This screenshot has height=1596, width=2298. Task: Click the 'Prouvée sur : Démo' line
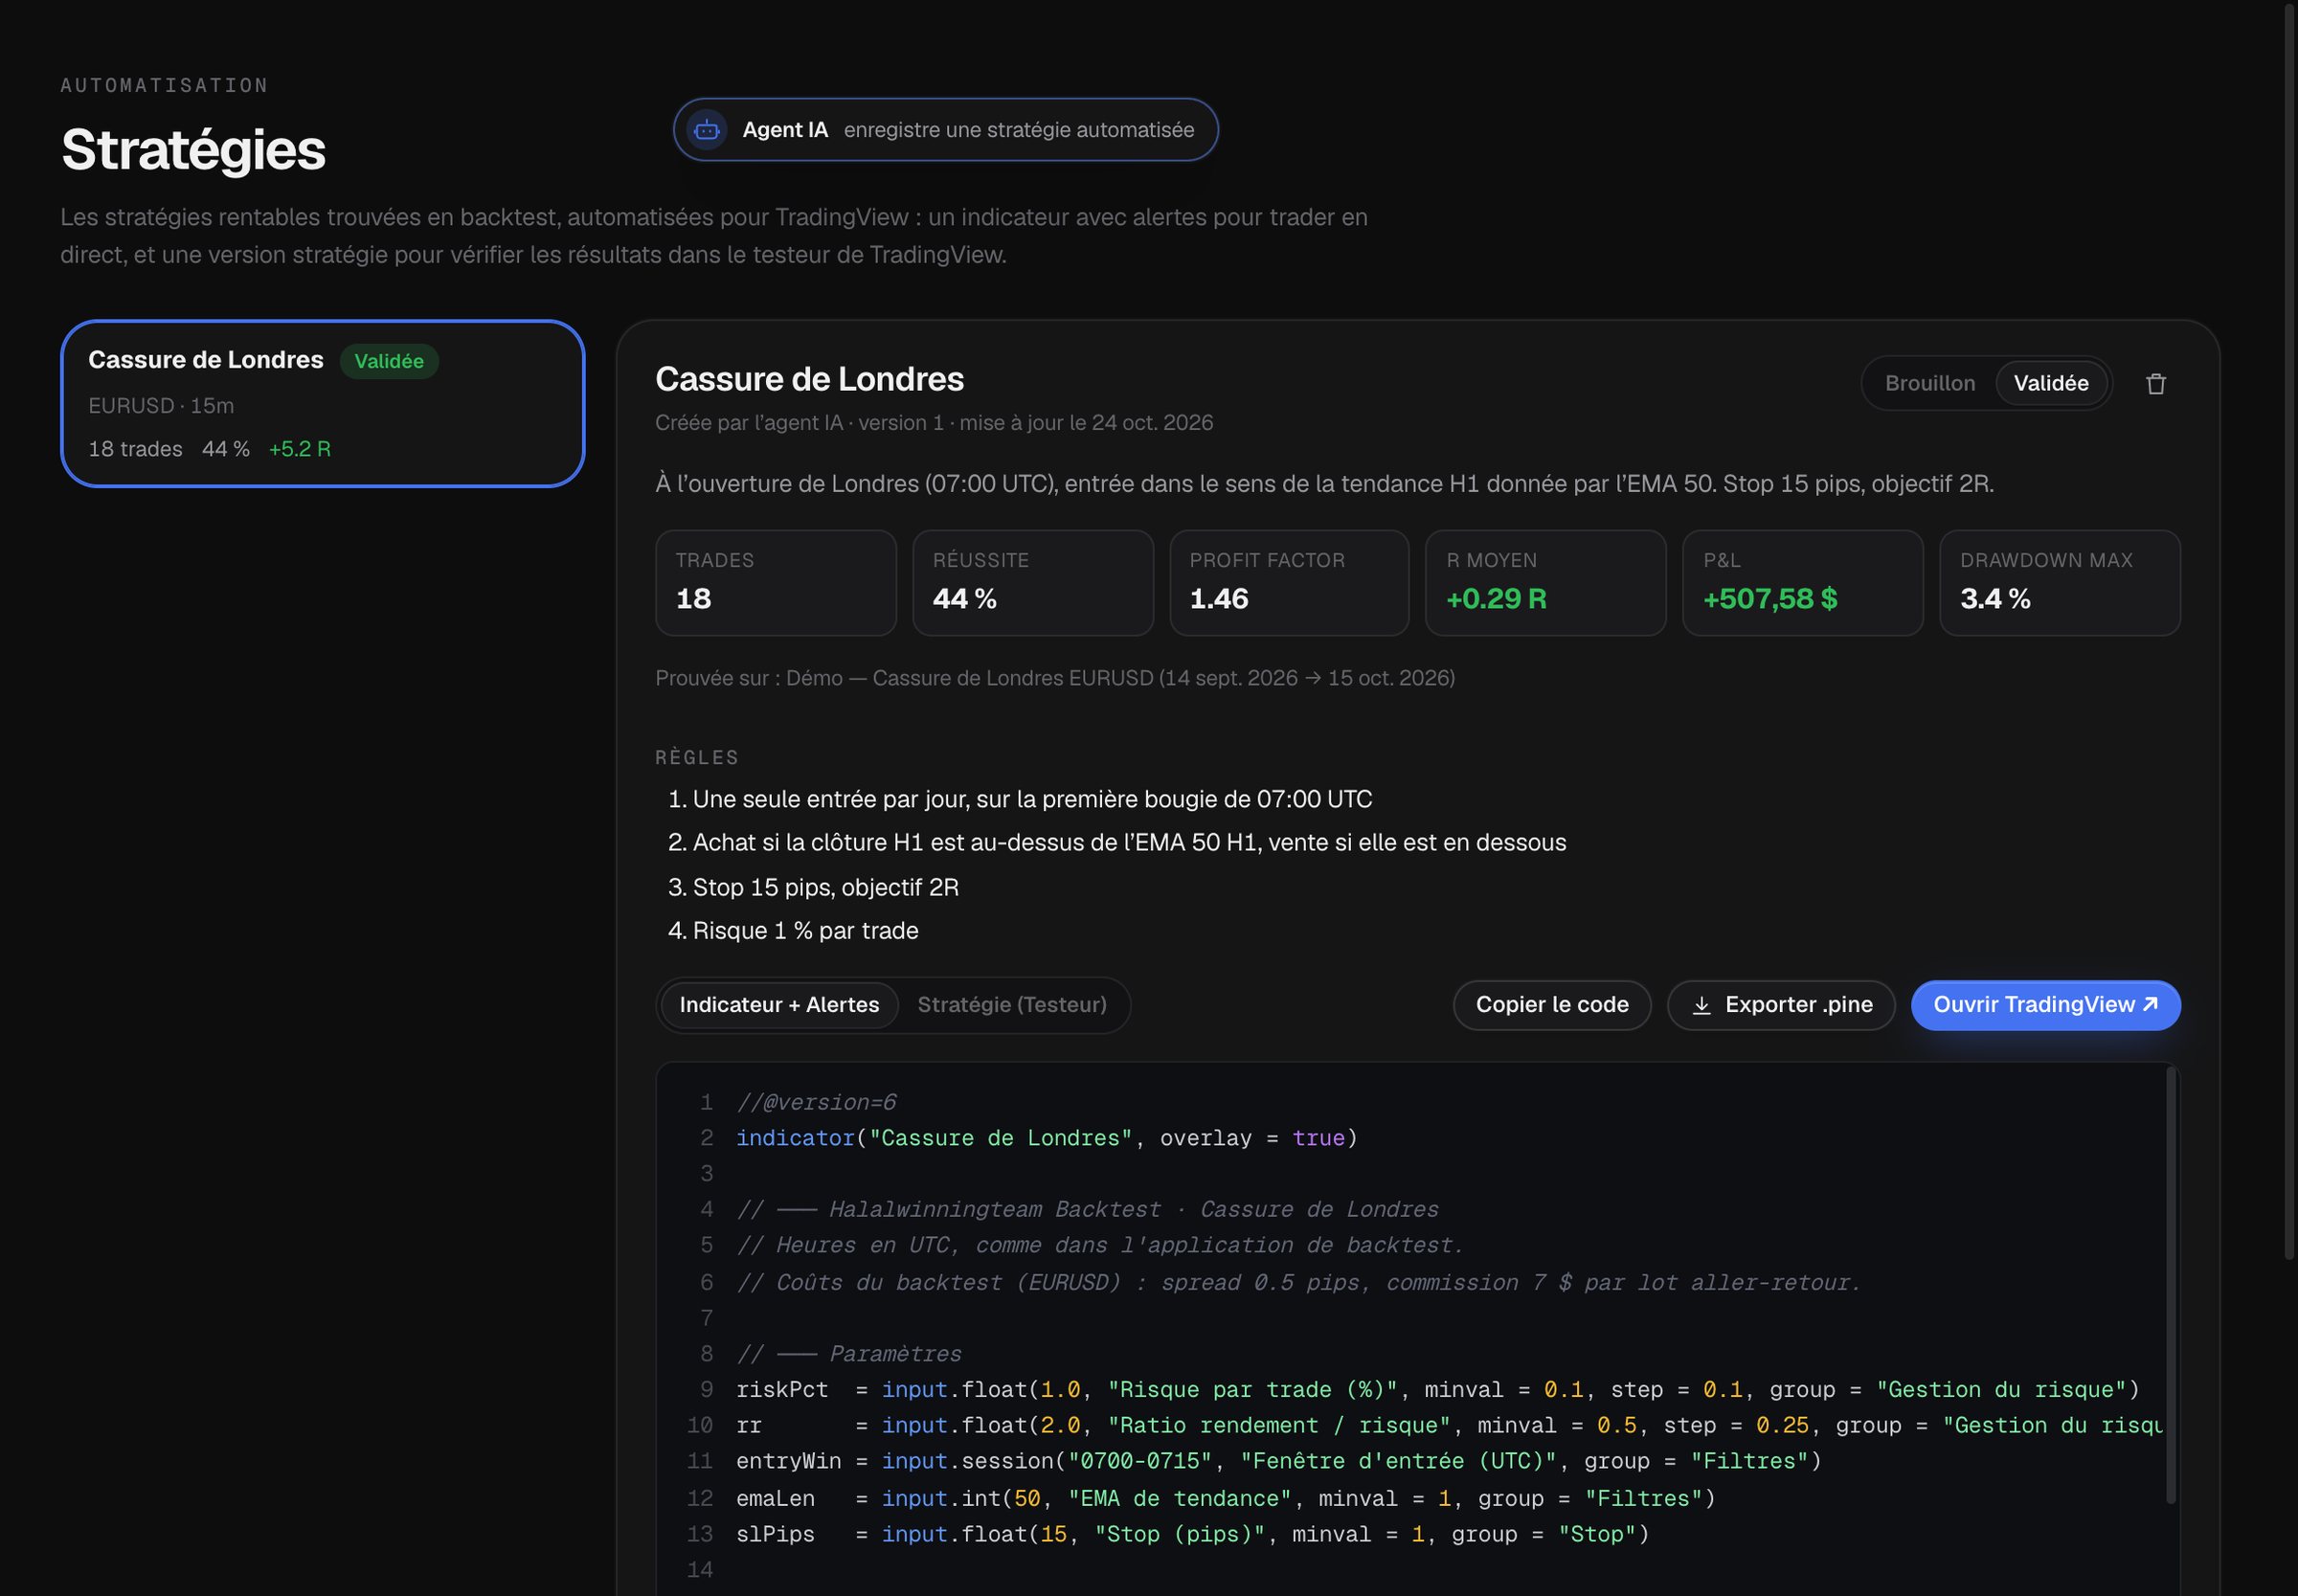[1055, 678]
